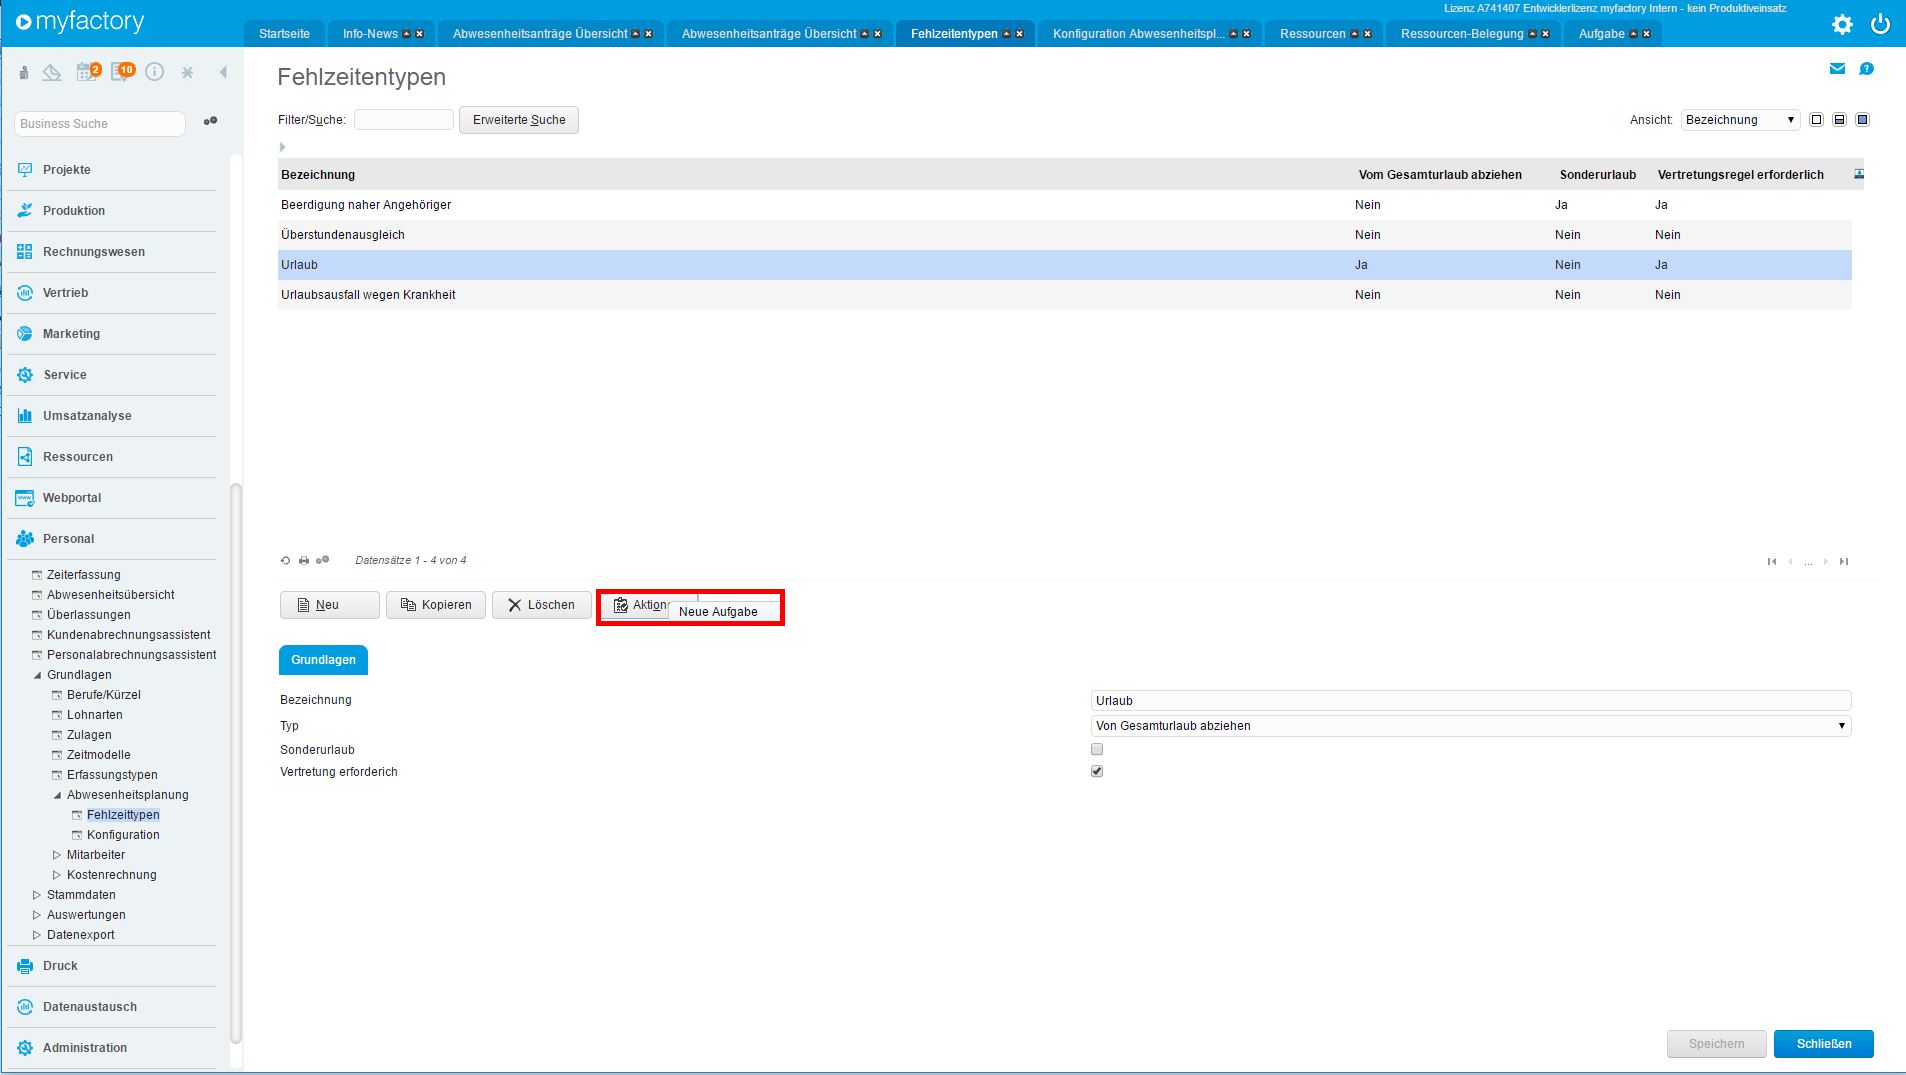The height and width of the screenshot is (1075, 1906).
Task: Click the blue envelope mail icon
Action: pyautogui.click(x=1837, y=69)
